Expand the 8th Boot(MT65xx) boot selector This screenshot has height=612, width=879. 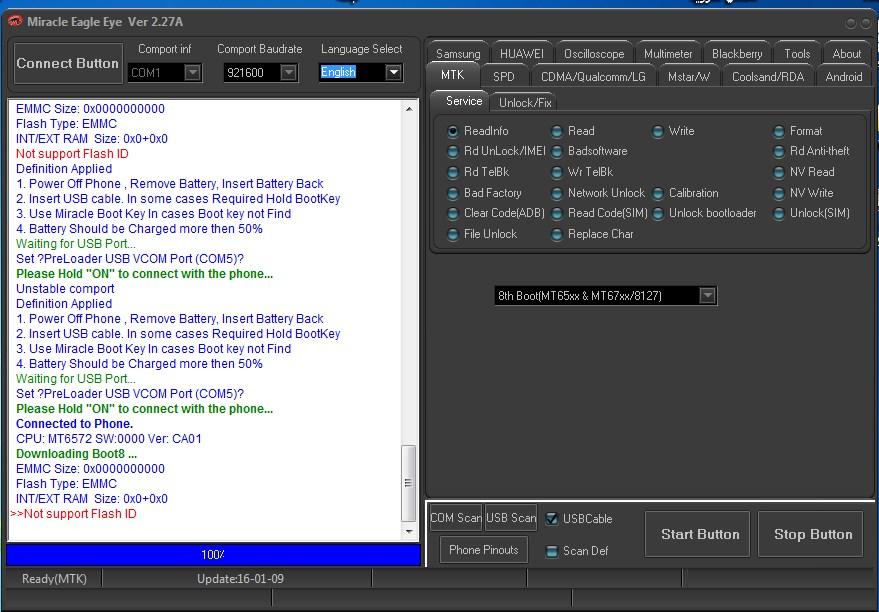(707, 295)
